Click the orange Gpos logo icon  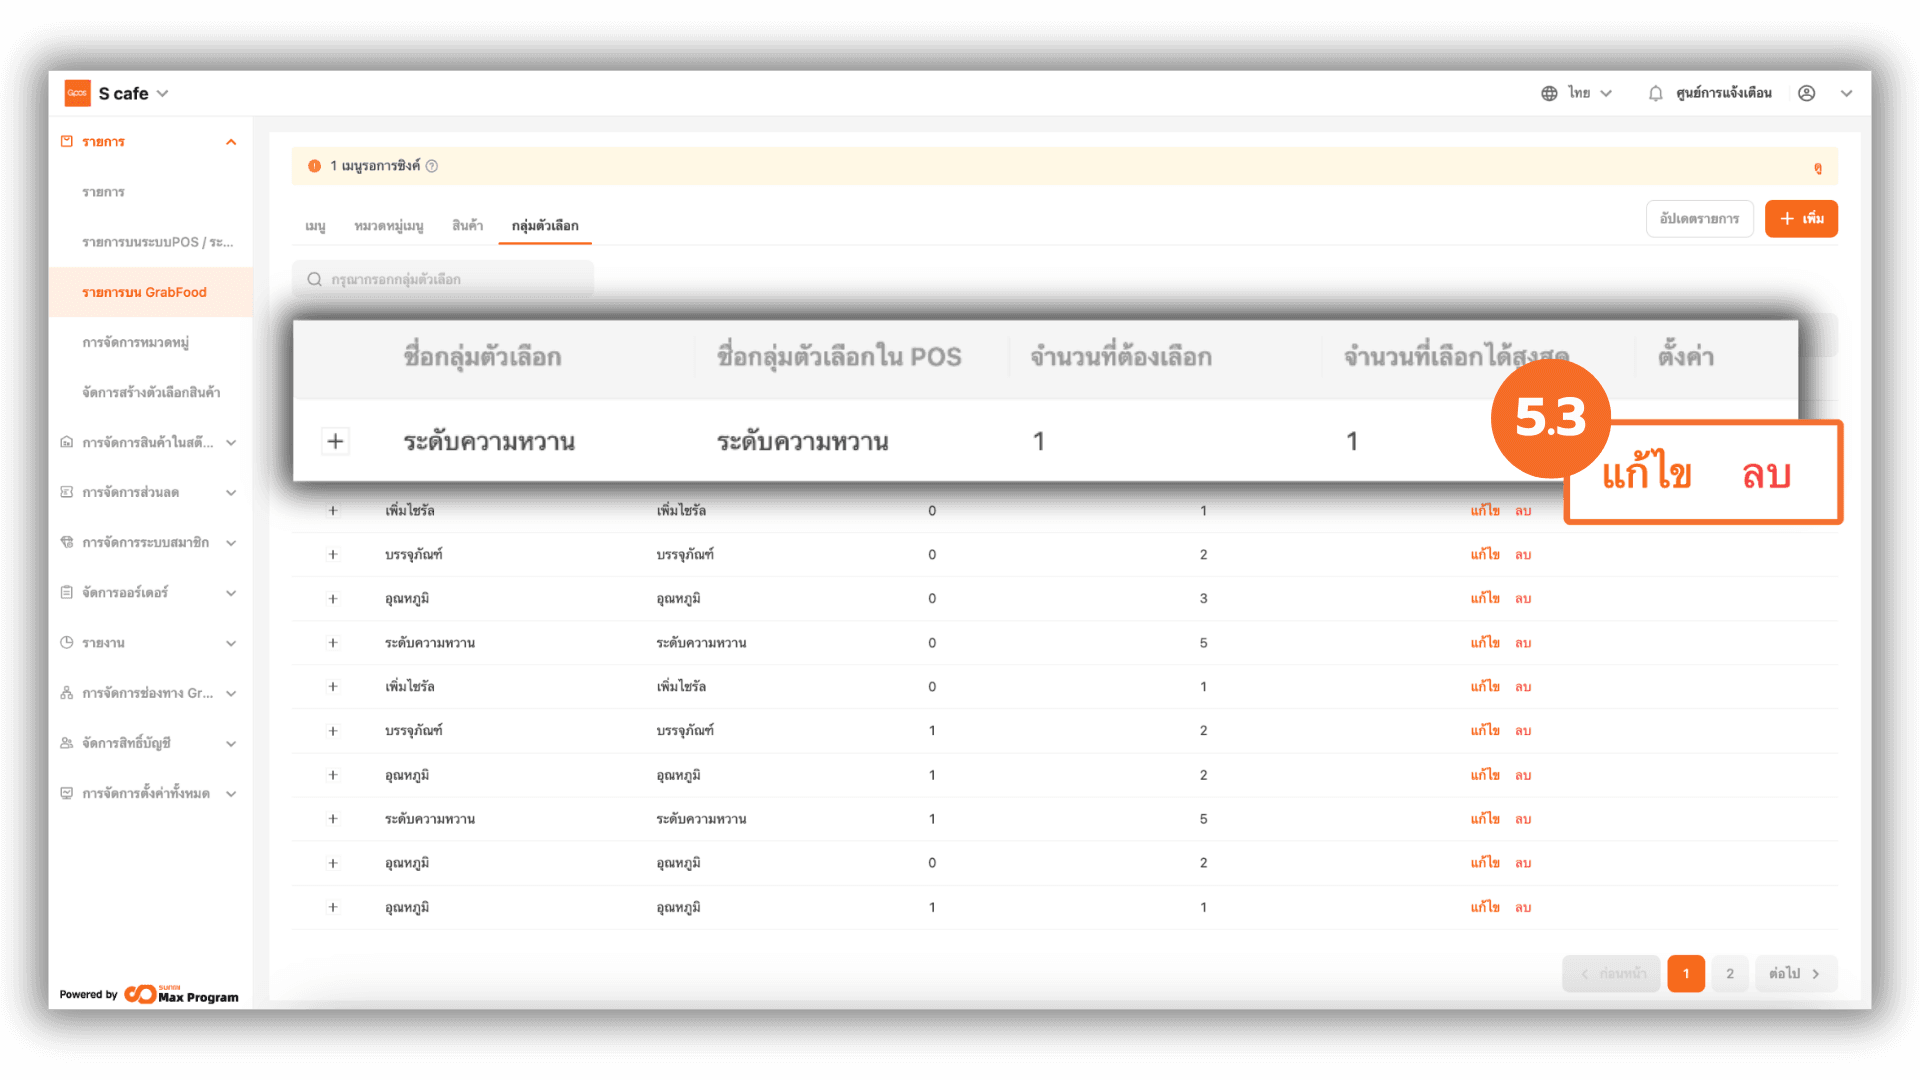click(x=78, y=93)
